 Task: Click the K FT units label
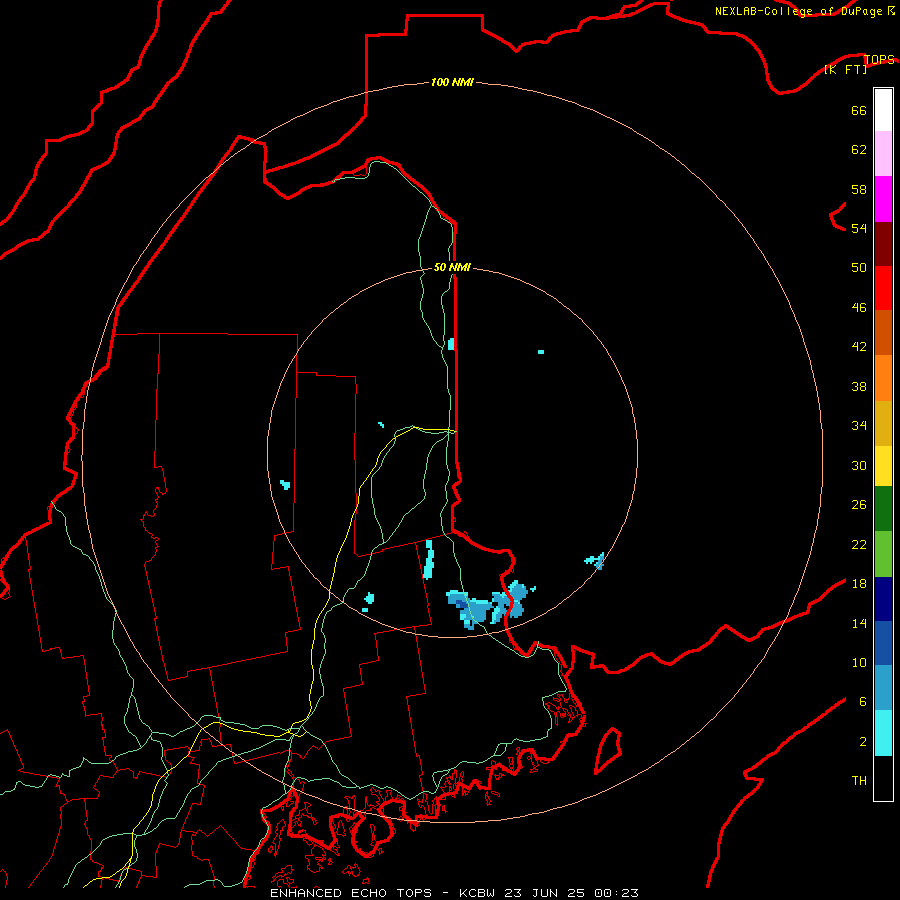pos(845,69)
